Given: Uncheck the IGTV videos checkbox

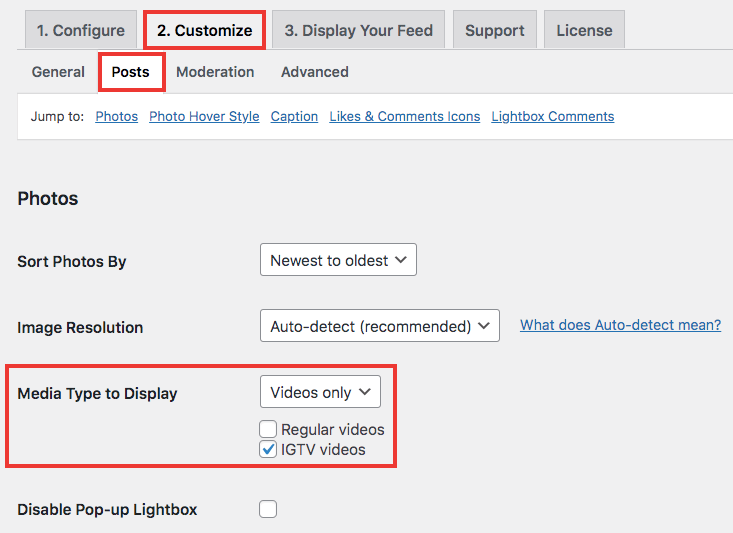Looking at the screenshot, I should coord(268,449).
